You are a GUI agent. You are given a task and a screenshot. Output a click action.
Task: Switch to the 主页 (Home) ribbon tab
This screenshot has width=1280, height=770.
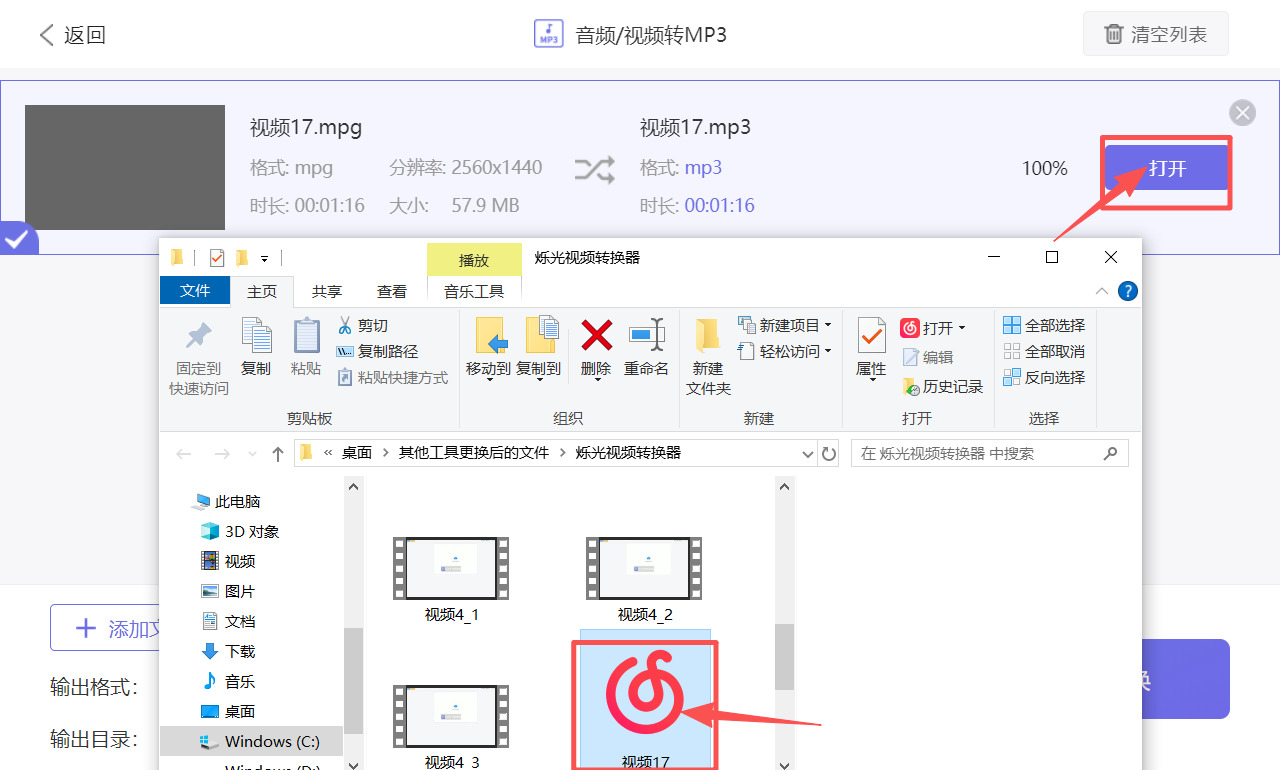pos(263,290)
